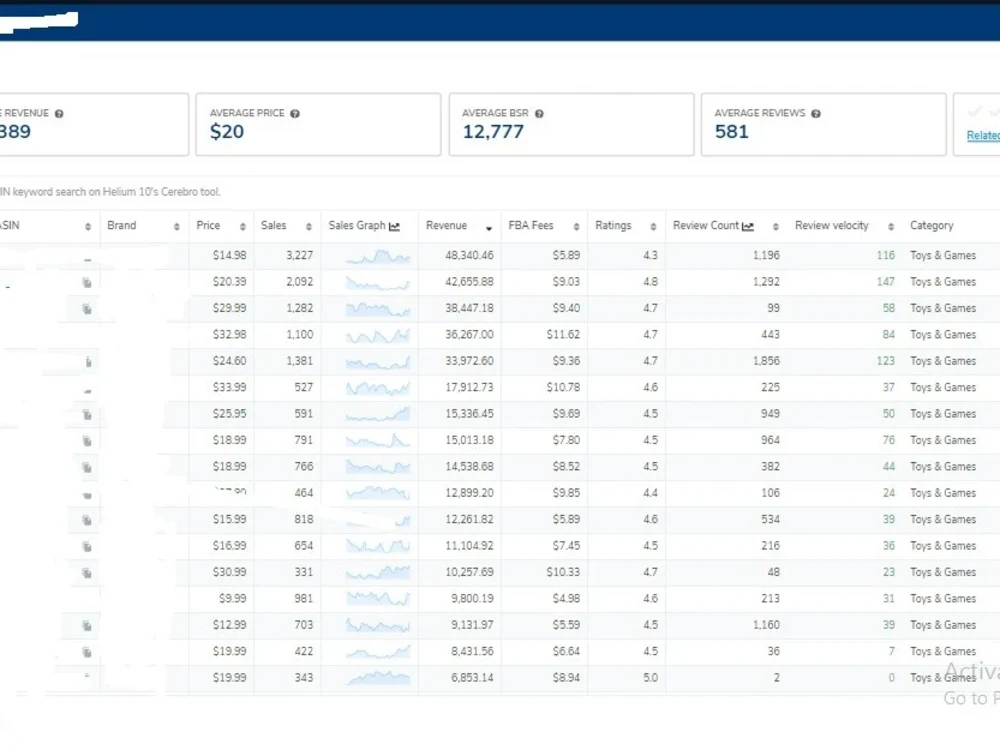Image resolution: width=1000 pixels, height=750 pixels.
Task: Click the 4.3 rating cell
Action: (651, 255)
